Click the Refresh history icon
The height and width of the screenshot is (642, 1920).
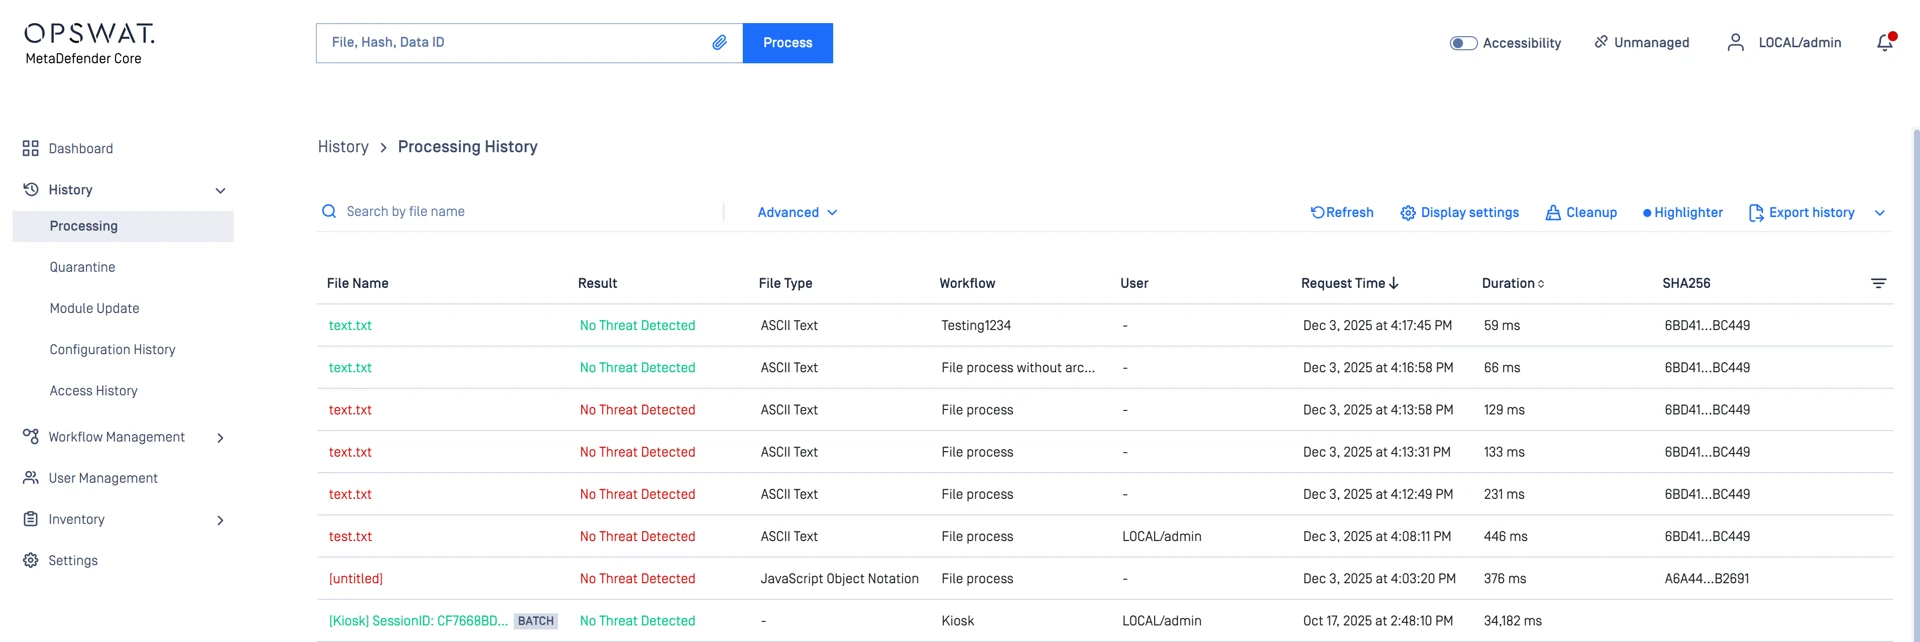[x=1318, y=213]
